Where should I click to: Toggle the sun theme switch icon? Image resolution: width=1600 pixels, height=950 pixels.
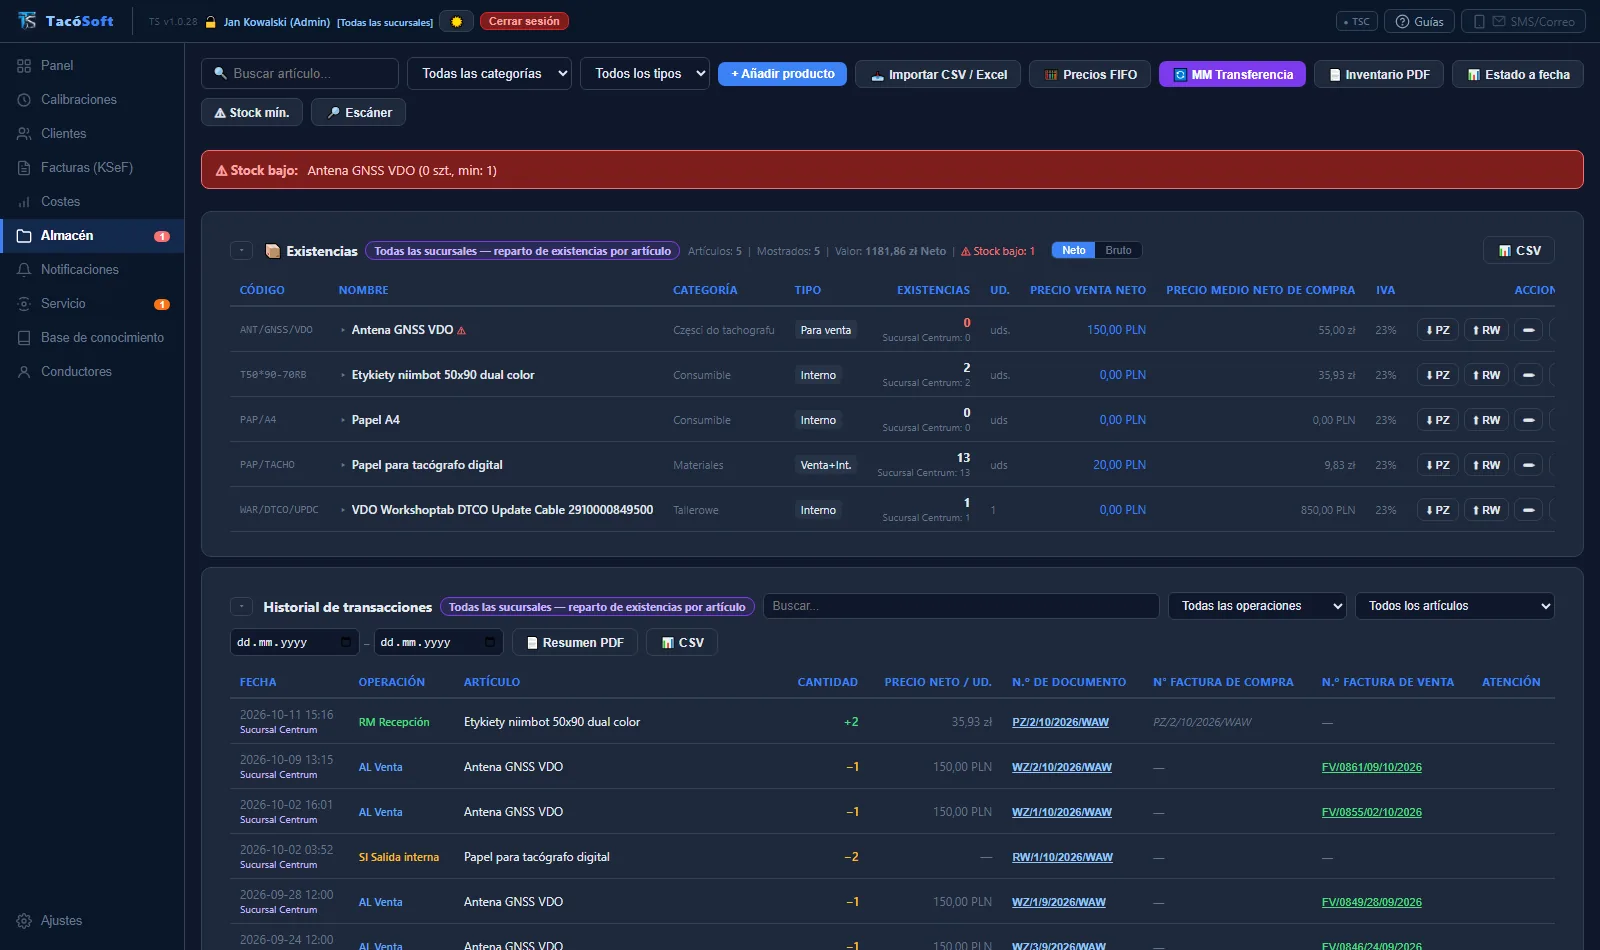[x=457, y=21]
